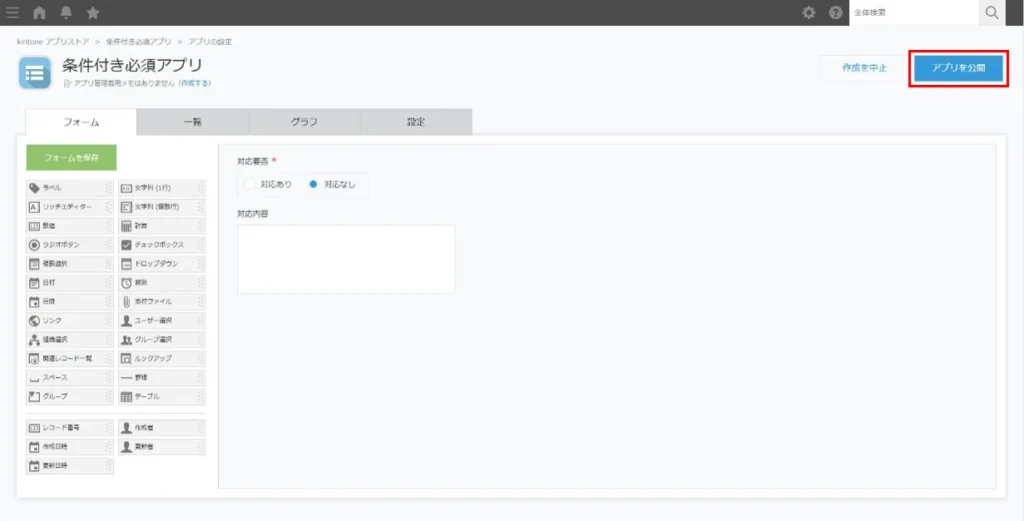Select the スペース field
The image size is (1024, 521).
(70, 377)
